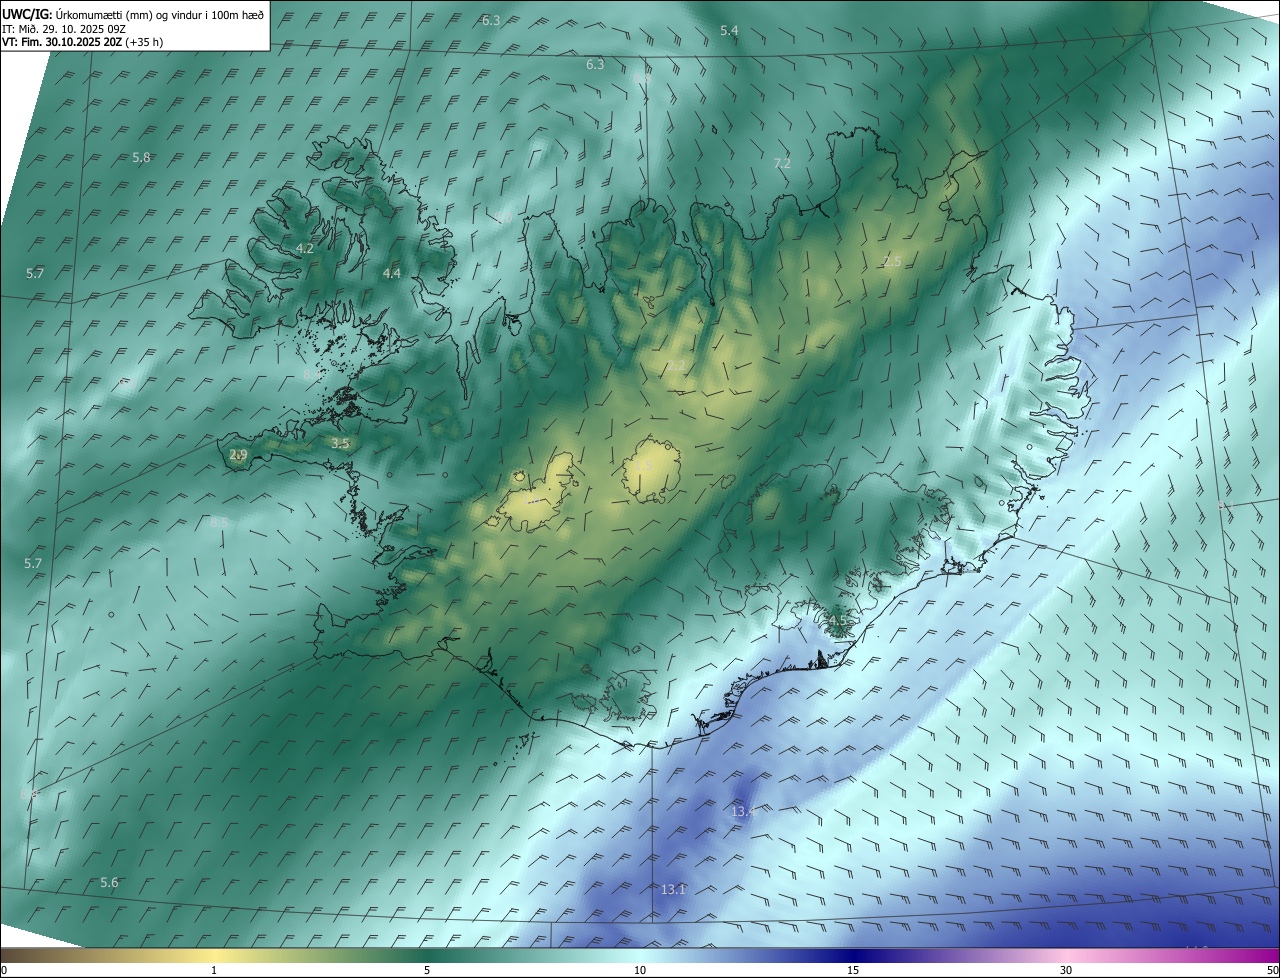The image size is (1280, 978).
Task: Click the 2.9 minimum value label
Action: (238, 455)
